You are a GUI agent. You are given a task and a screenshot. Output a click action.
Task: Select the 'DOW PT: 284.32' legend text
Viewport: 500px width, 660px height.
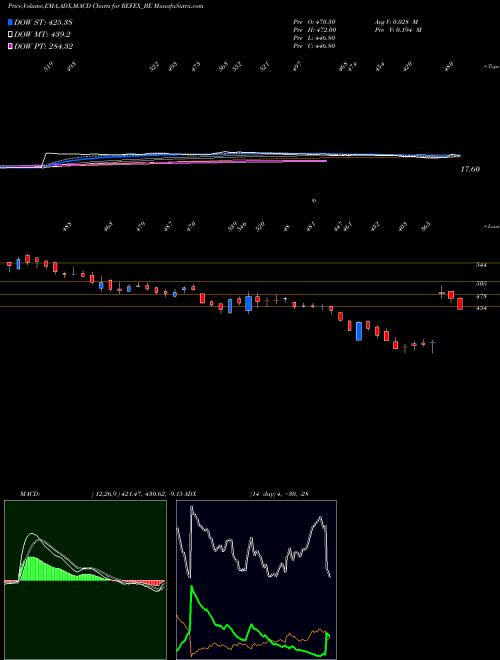click(43, 46)
